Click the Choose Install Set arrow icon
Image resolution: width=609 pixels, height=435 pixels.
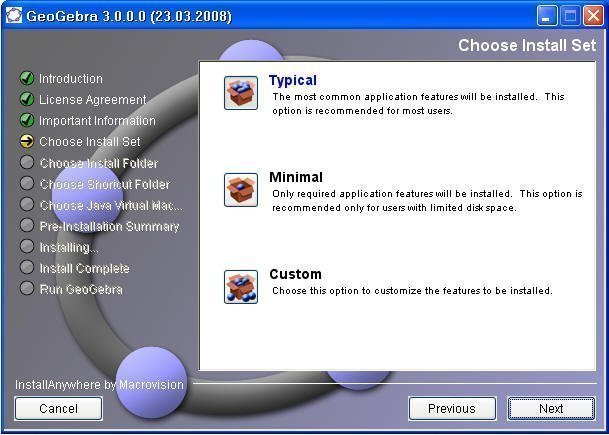coord(27,141)
